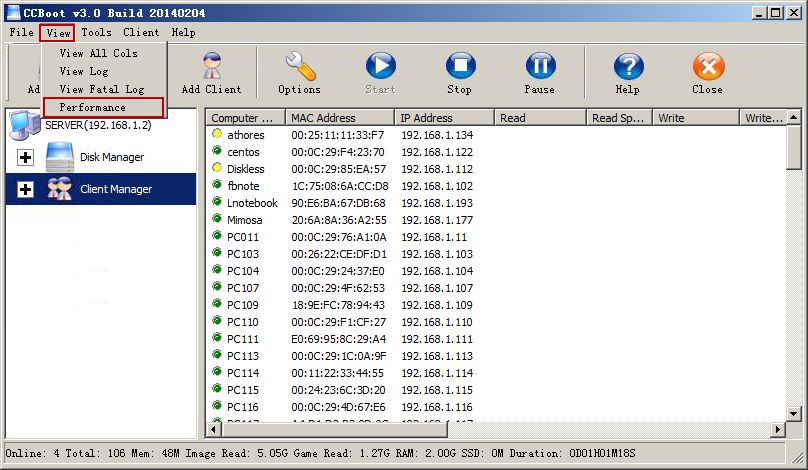Expand the Client Manager tree node
The image size is (808, 470).
[25, 189]
